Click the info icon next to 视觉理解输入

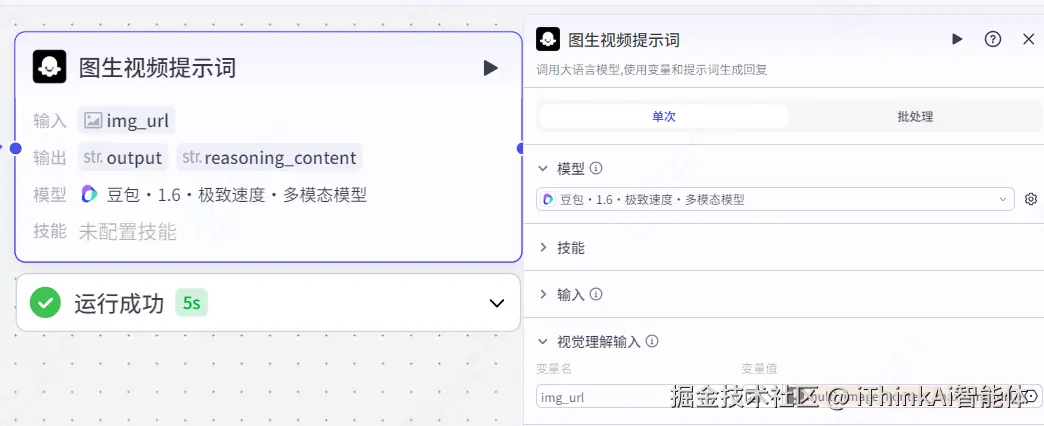click(x=652, y=341)
